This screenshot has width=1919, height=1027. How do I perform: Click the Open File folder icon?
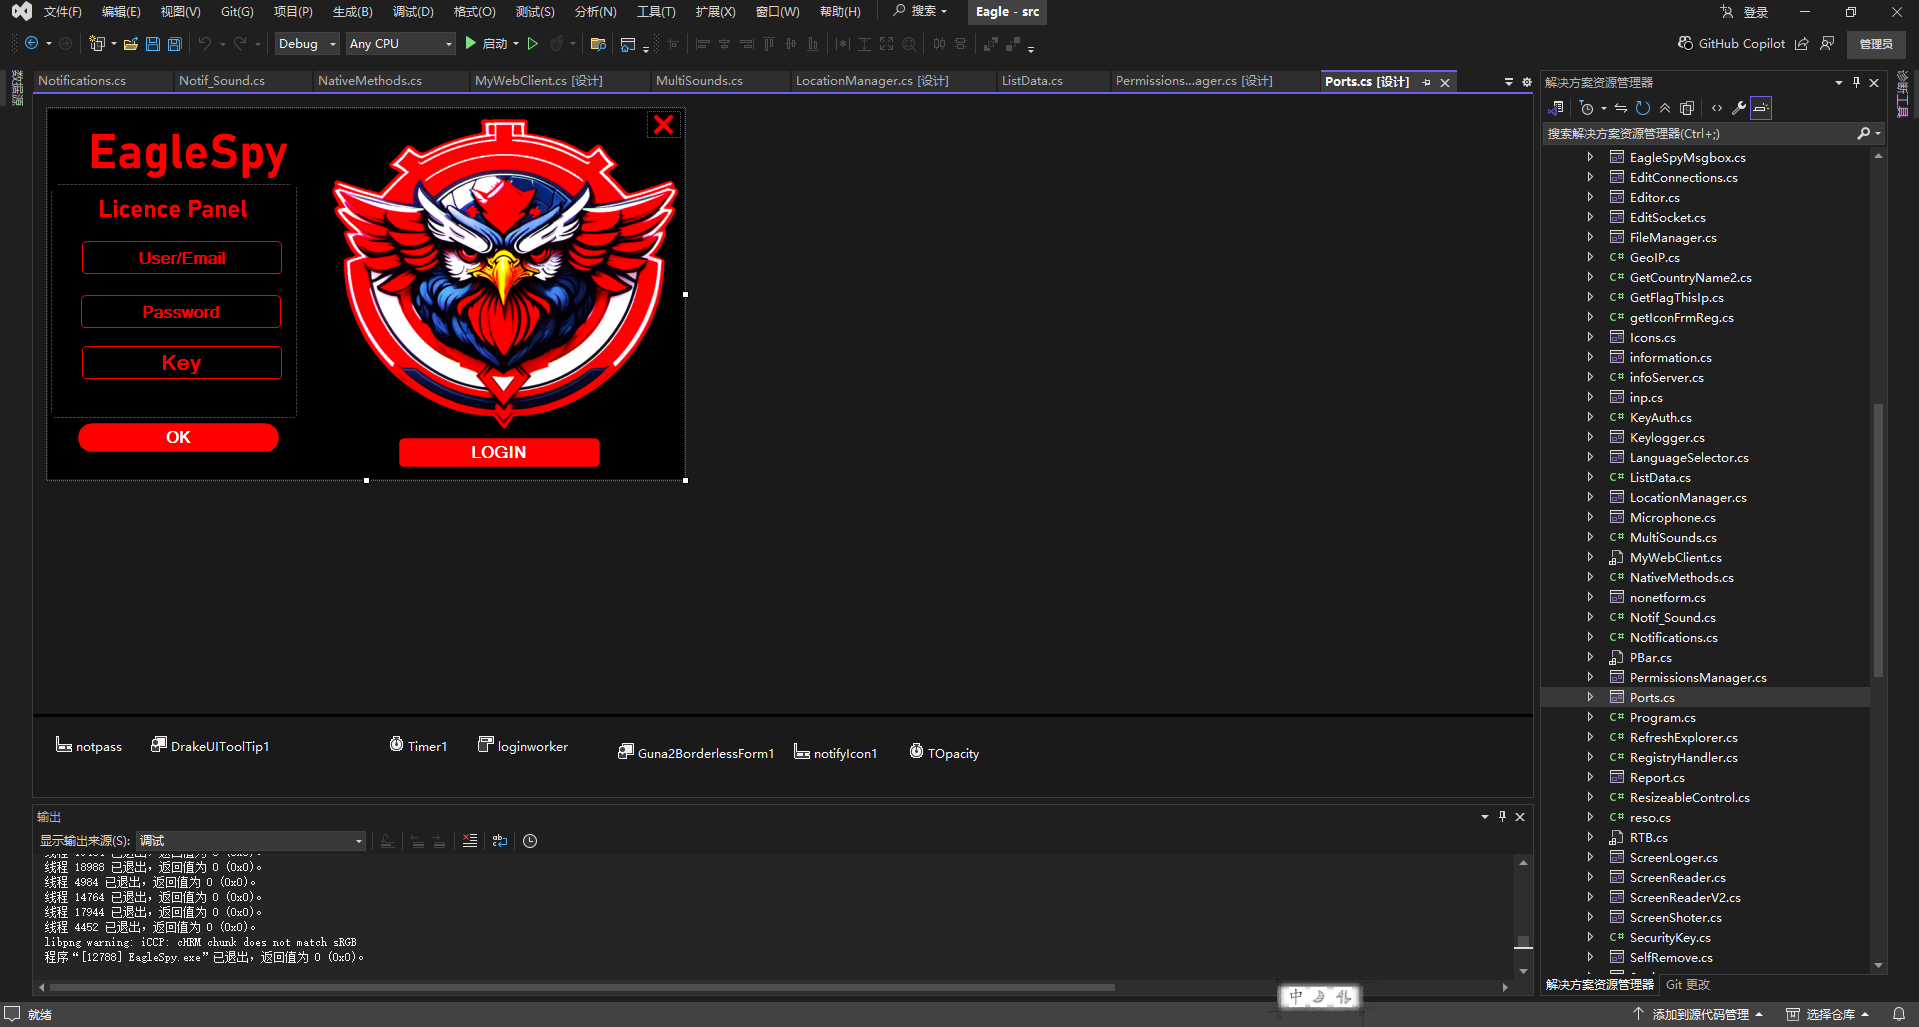click(131, 44)
